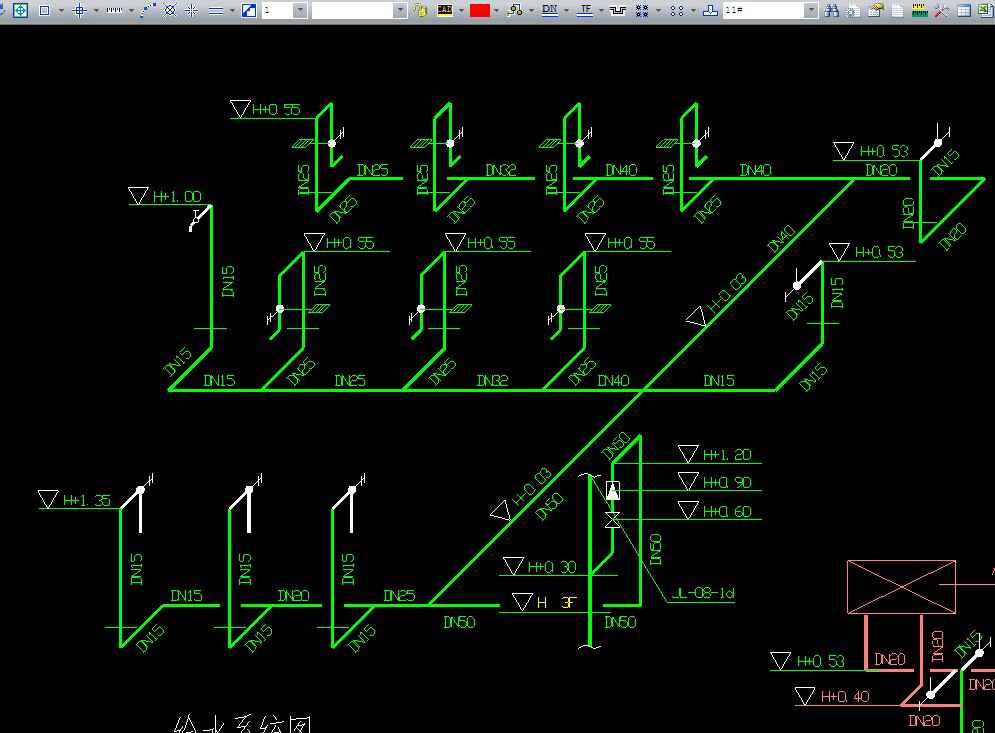Expand arrow beside red color swatch

pyautogui.click(x=496, y=11)
